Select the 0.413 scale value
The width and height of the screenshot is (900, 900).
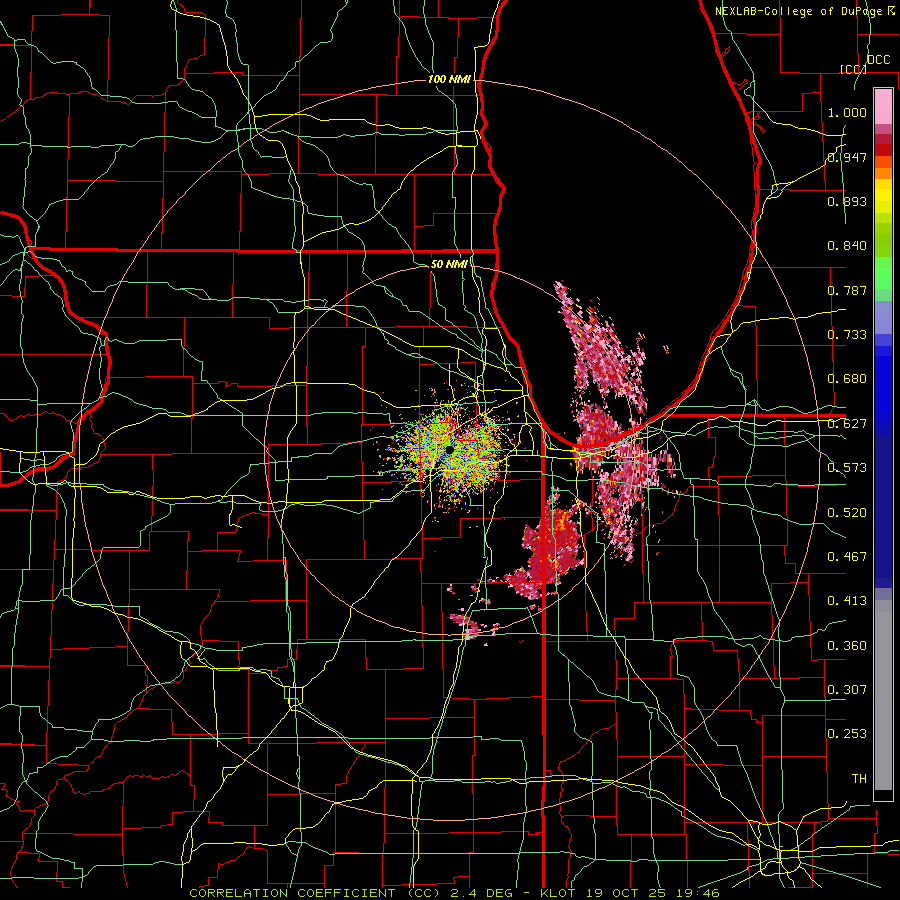coord(847,601)
